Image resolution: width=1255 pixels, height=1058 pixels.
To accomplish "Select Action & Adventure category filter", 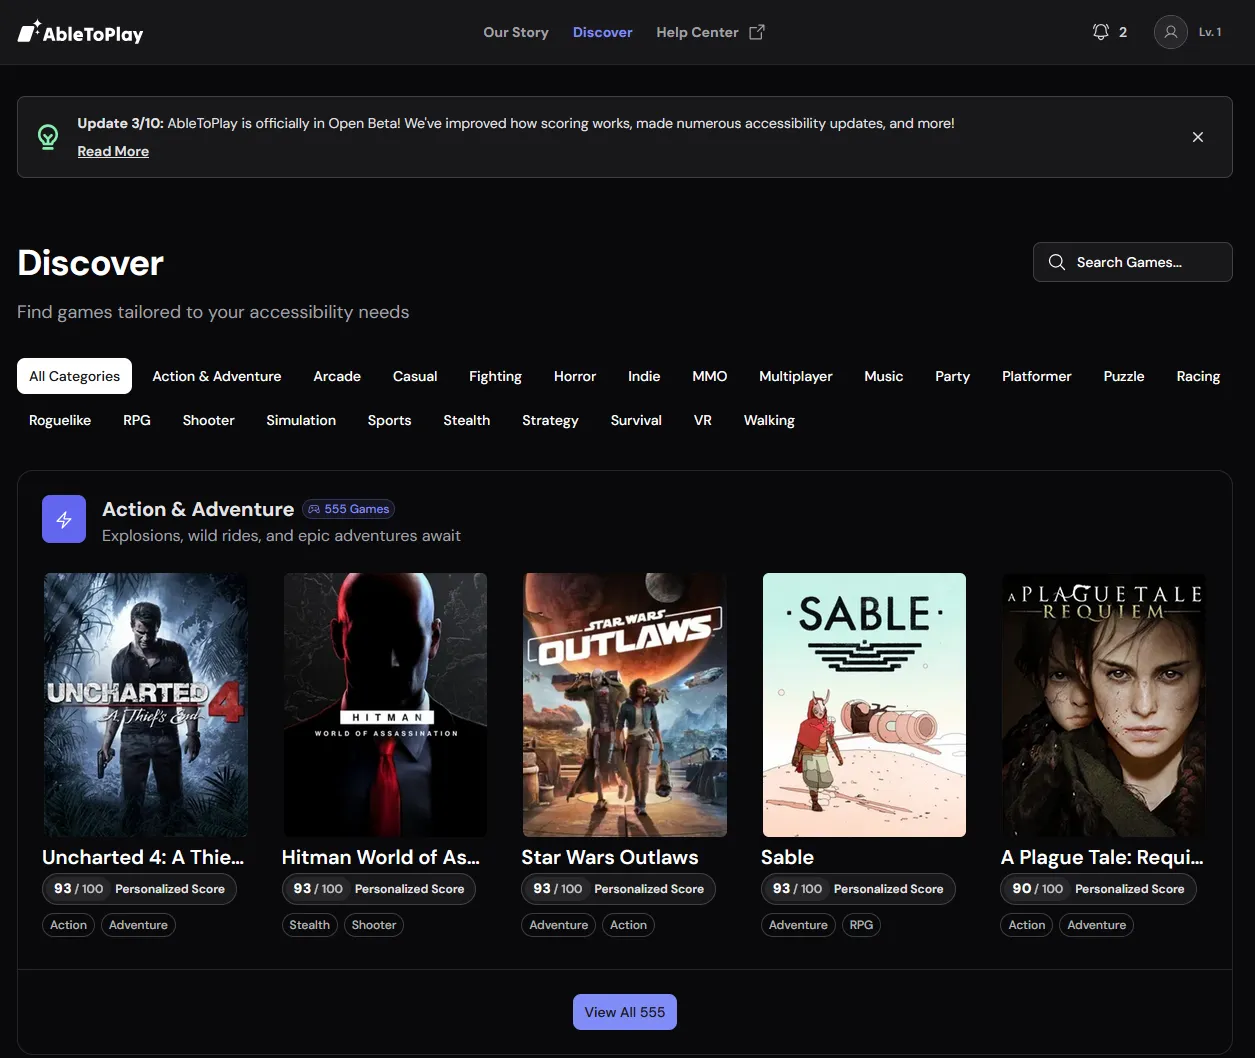I will click(217, 376).
